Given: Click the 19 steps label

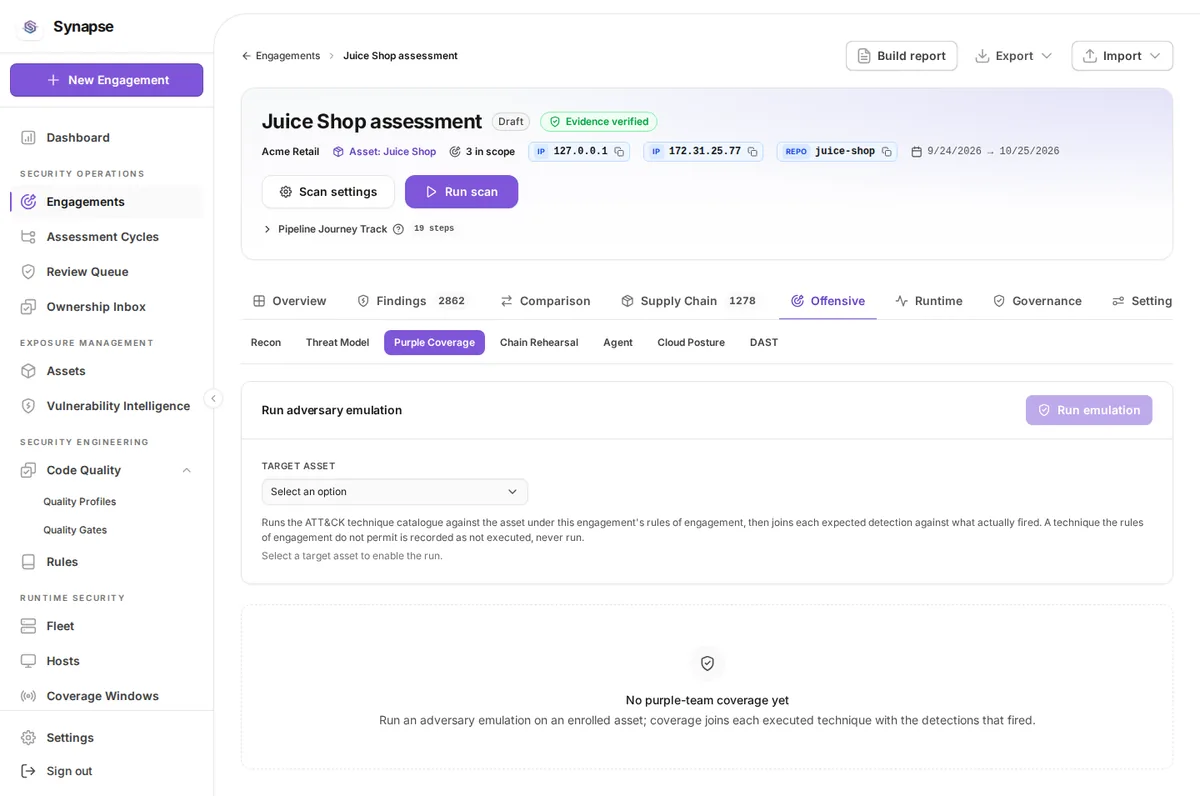Looking at the screenshot, I should [434, 229].
